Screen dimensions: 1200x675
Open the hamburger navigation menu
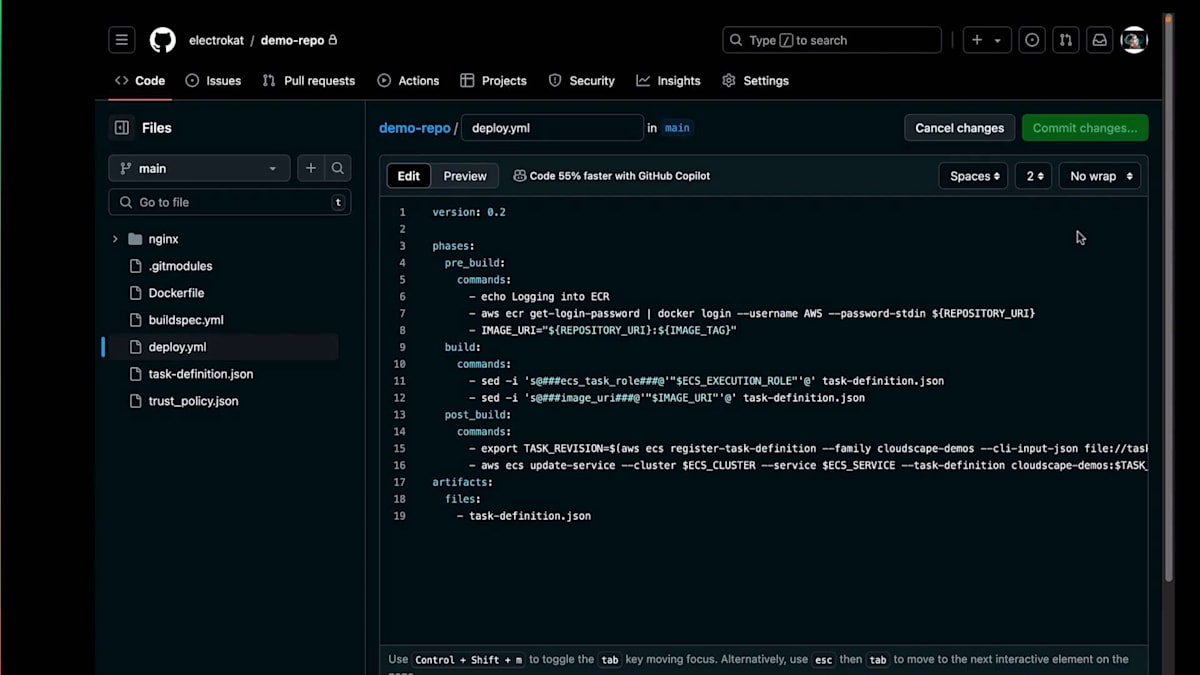[121, 40]
